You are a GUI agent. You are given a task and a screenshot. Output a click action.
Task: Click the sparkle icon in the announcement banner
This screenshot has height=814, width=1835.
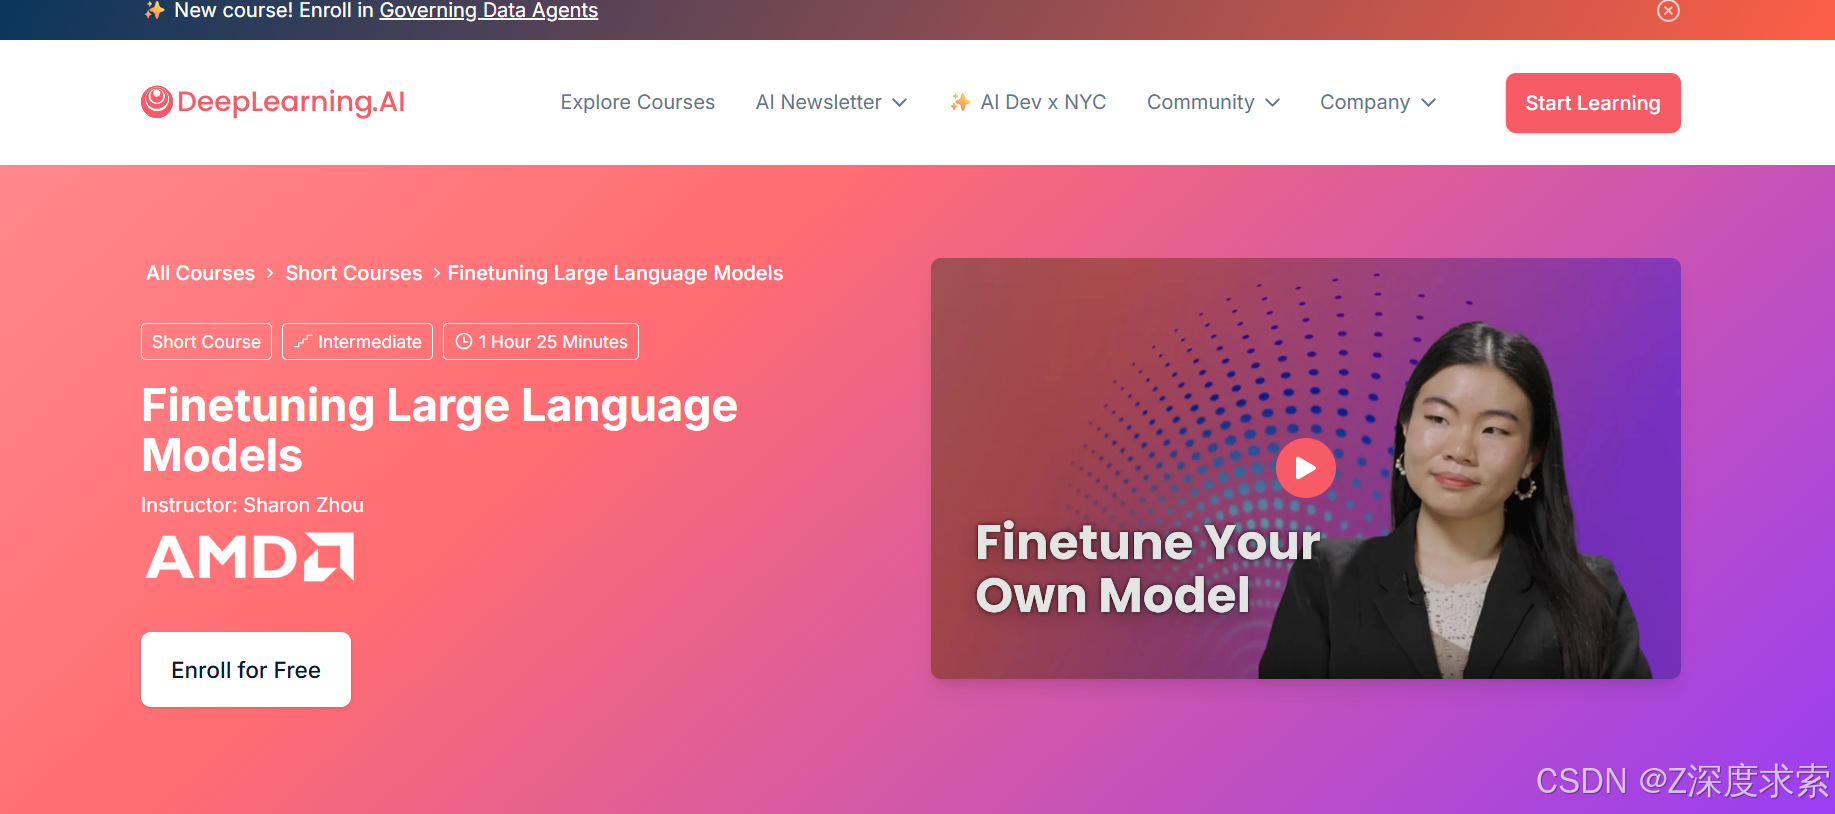pyautogui.click(x=155, y=10)
